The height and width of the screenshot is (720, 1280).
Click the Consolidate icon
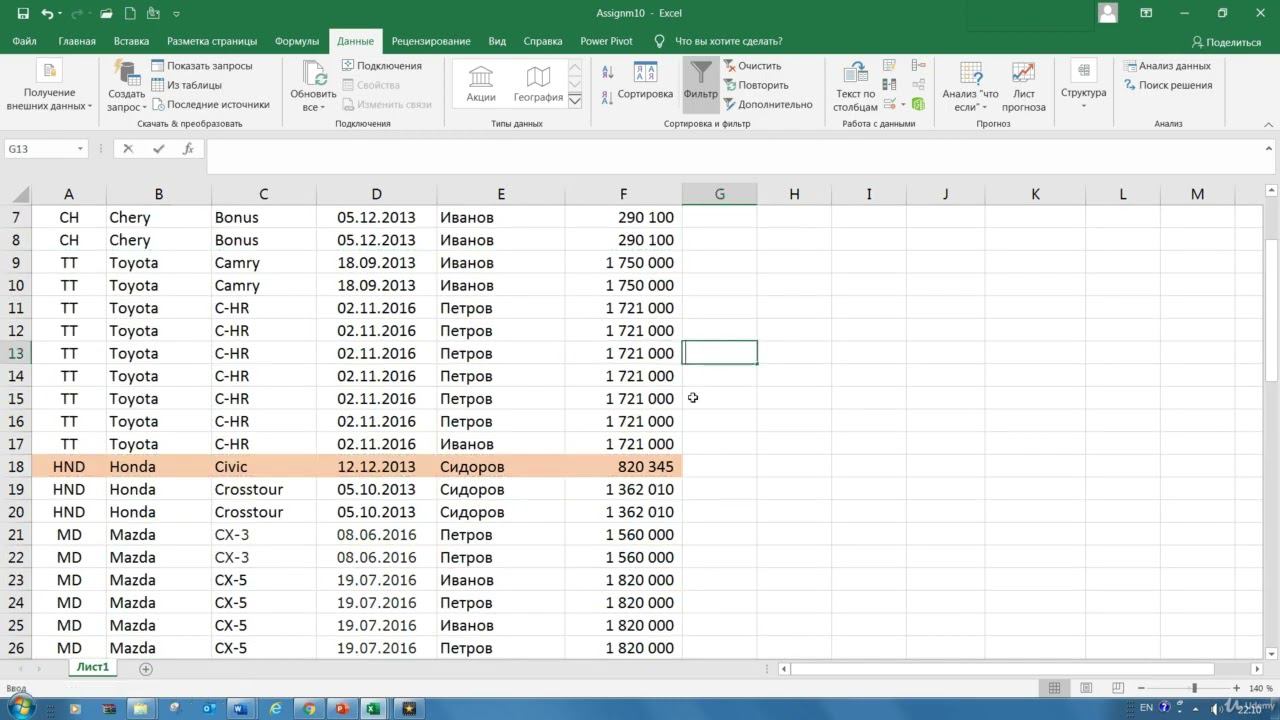[x=918, y=66]
